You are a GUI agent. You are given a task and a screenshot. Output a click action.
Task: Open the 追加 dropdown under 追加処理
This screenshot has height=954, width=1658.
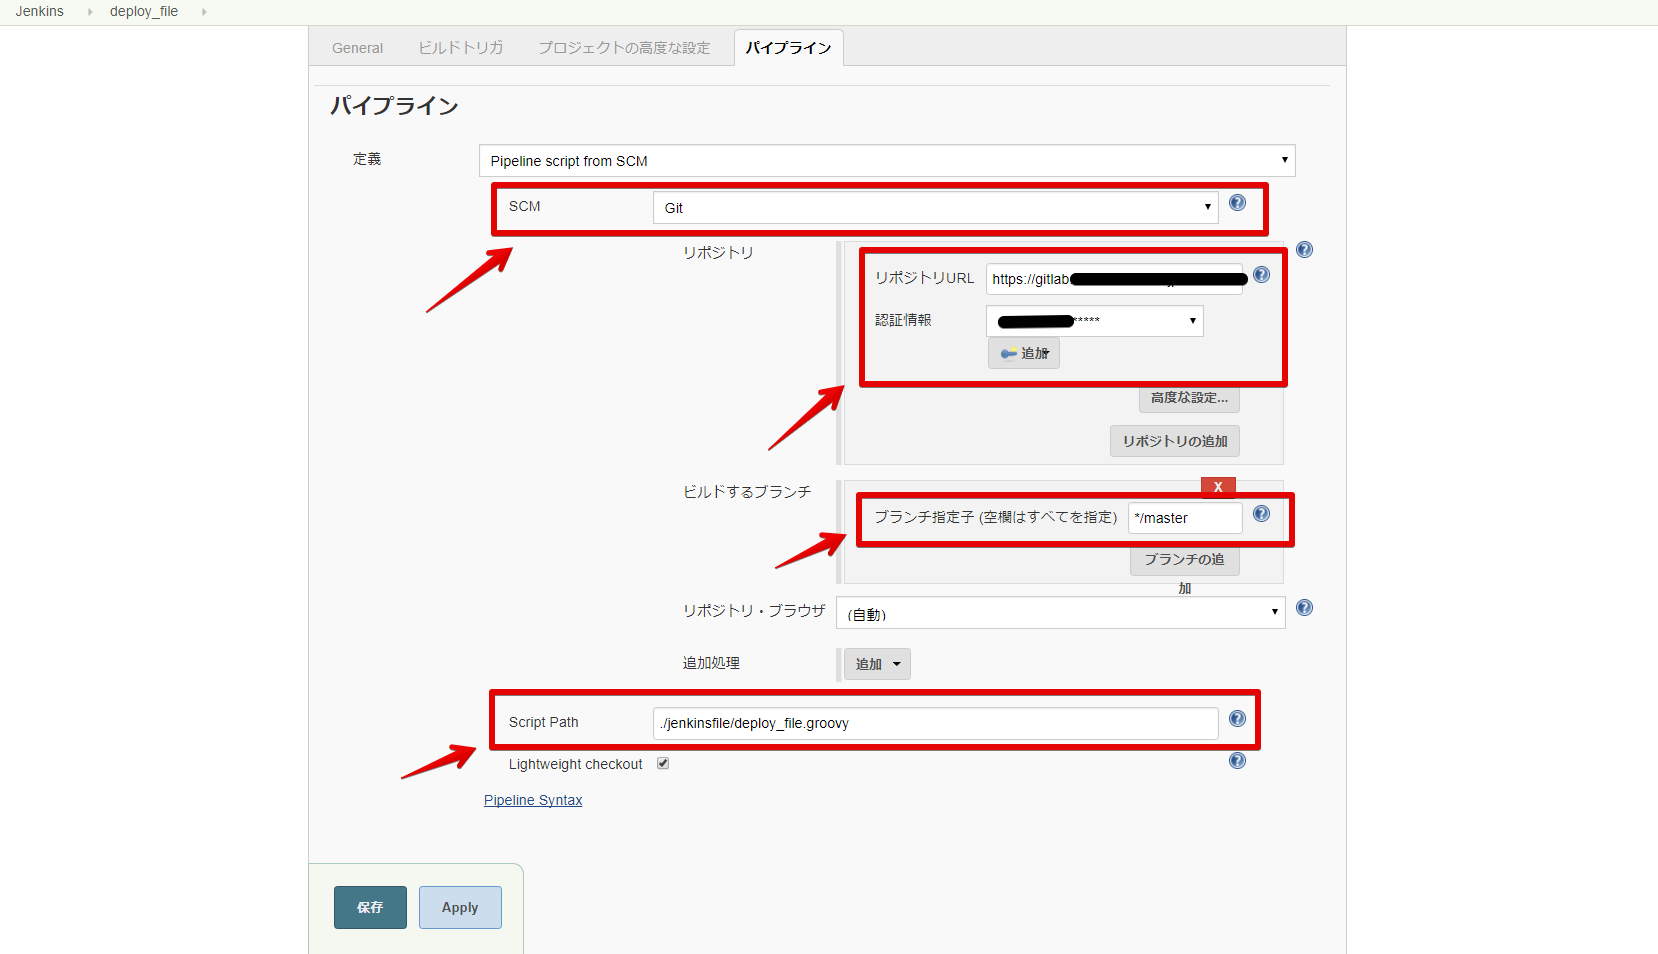click(876, 663)
